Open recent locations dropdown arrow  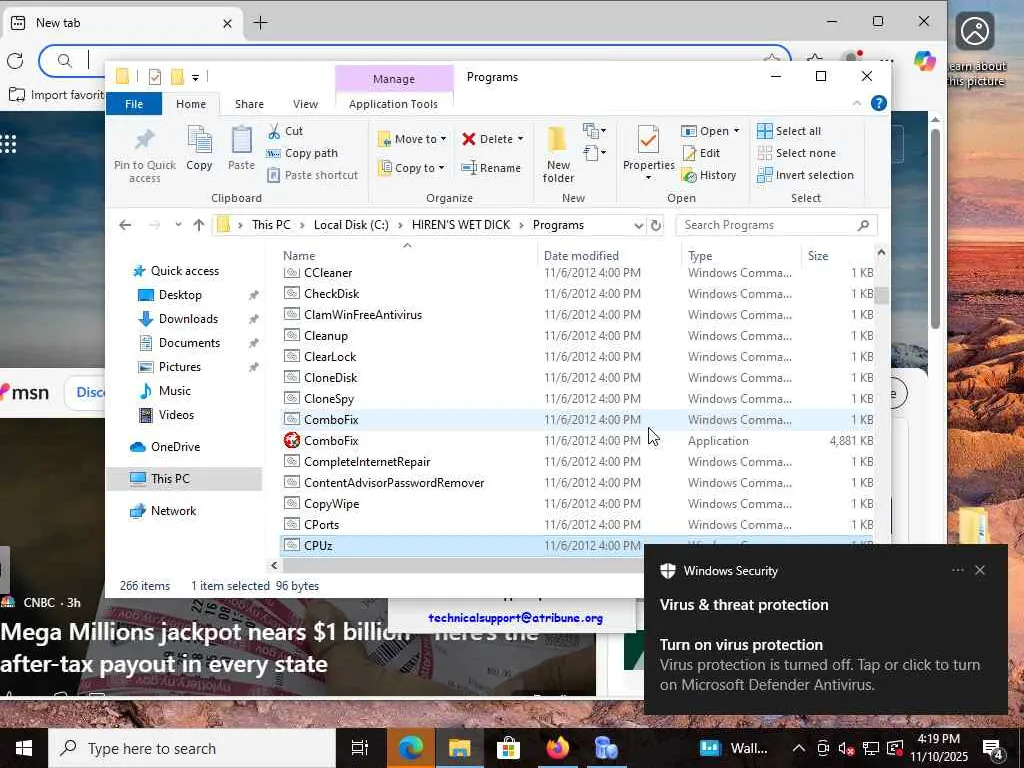[178, 225]
